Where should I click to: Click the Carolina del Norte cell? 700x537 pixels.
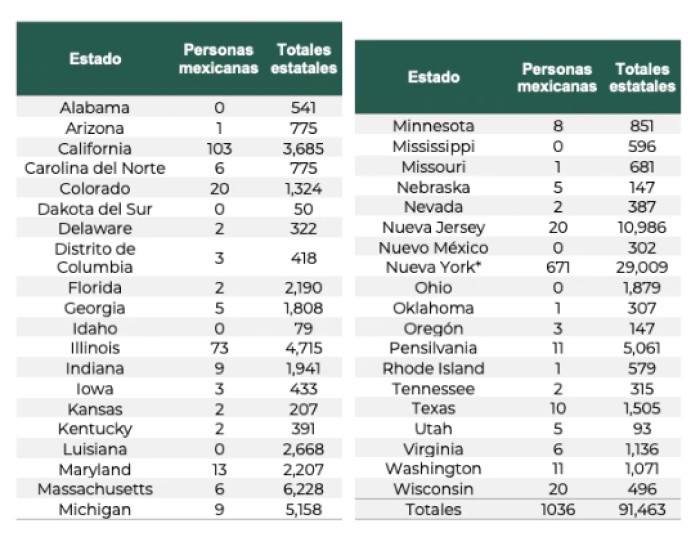point(95,168)
